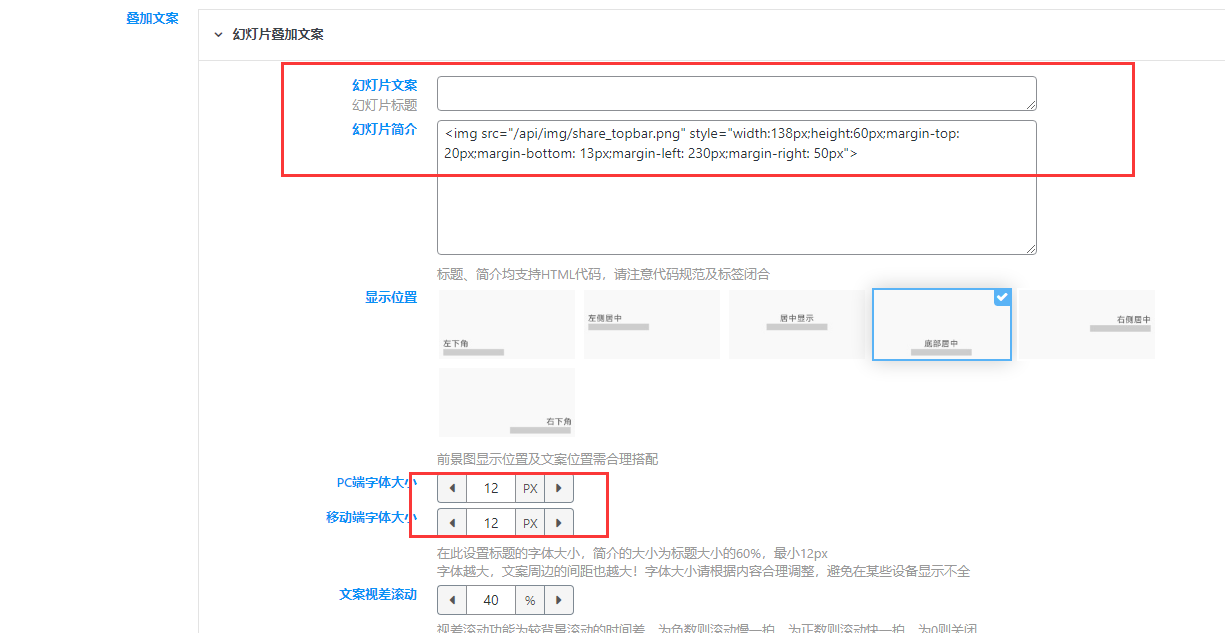The width and height of the screenshot is (1225, 633).
Task: Increase 文案视差滚动 percentage with right arrow
Action: [x=559, y=600]
